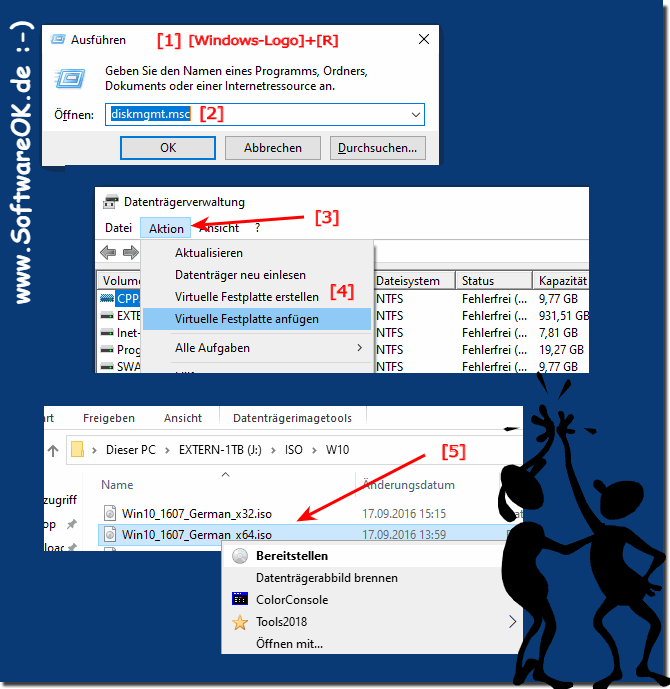This screenshot has width=670, height=689.
Task: Click ISO in the address bar
Action: (x=293, y=450)
